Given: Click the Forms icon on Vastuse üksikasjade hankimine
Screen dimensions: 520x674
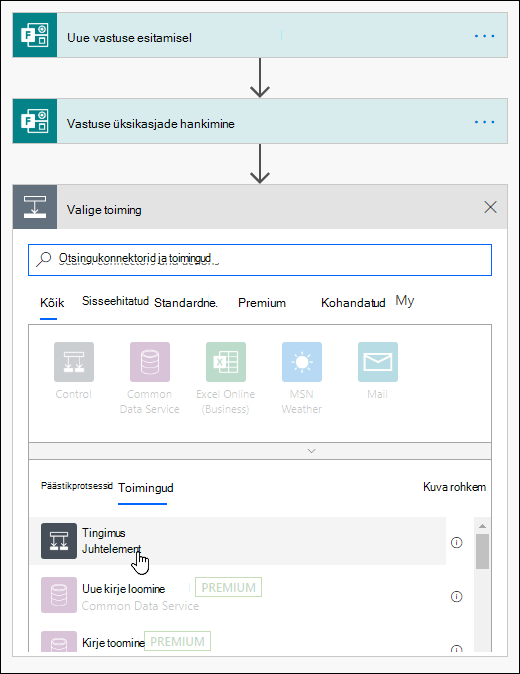Looking at the screenshot, I should click(x=35, y=121).
